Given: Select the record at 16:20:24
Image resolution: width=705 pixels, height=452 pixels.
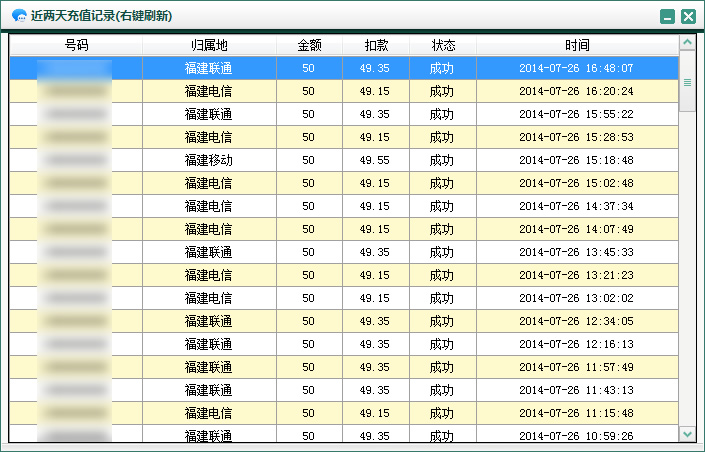Looking at the screenshot, I should pyautogui.click(x=344, y=91).
